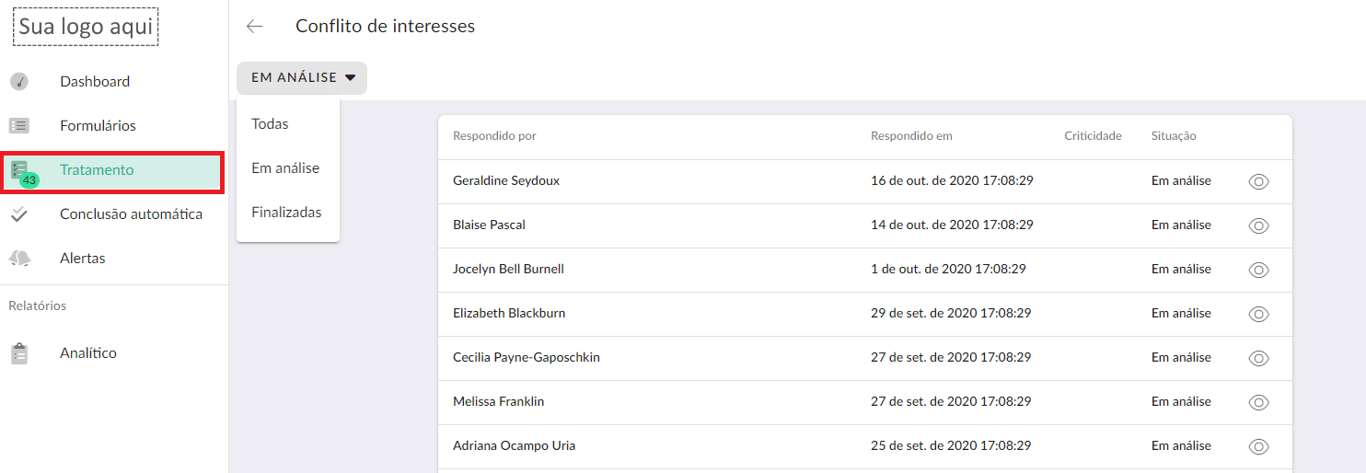Click the Alertas bell icon
Viewport: 1366px width, 473px height.
19,258
